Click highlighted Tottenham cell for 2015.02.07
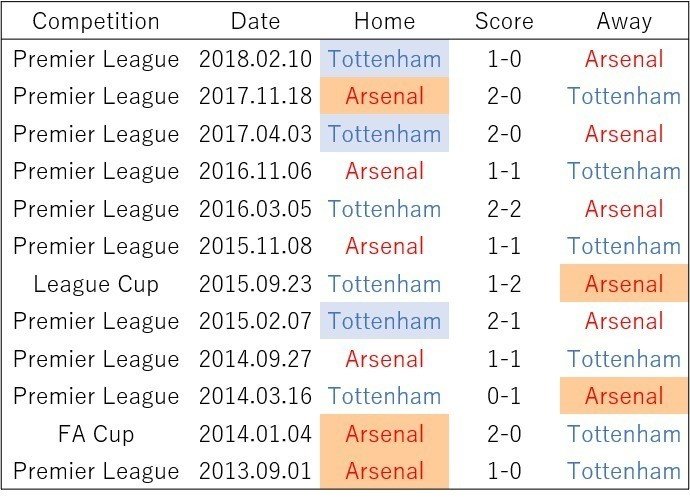Screen dimensions: 690x499 tap(384, 321)
